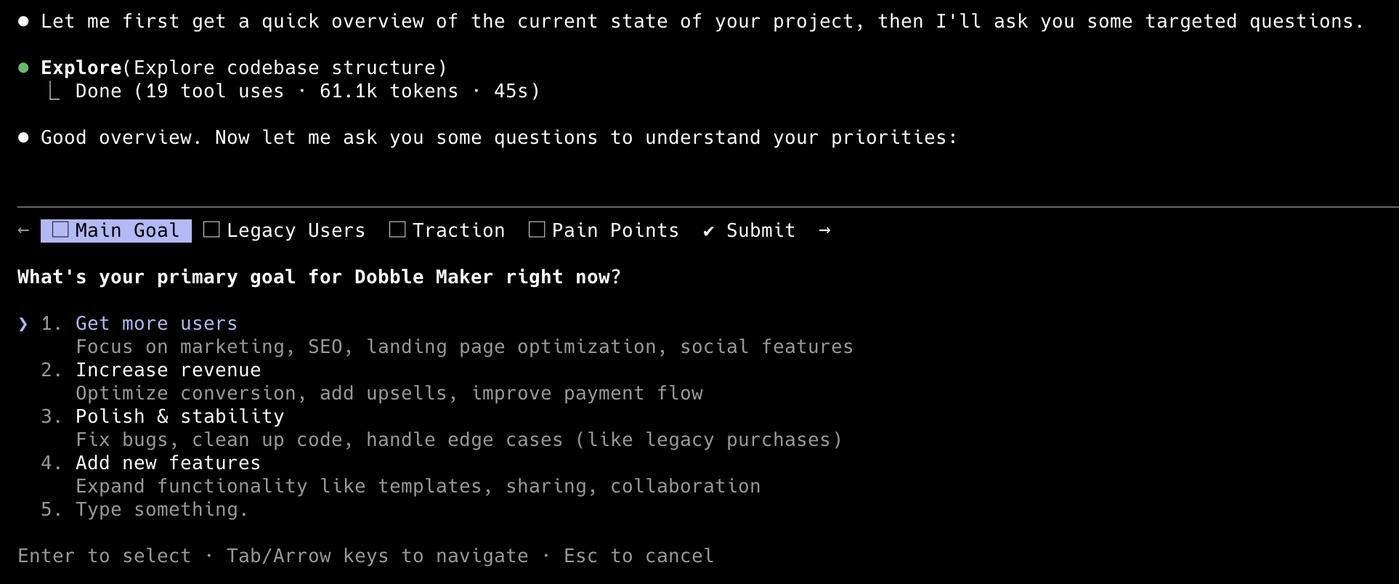The height and width of the screenshot is (584, 1400).
Task: Click the Submit checkmark icon
Action: click(708, 231)
